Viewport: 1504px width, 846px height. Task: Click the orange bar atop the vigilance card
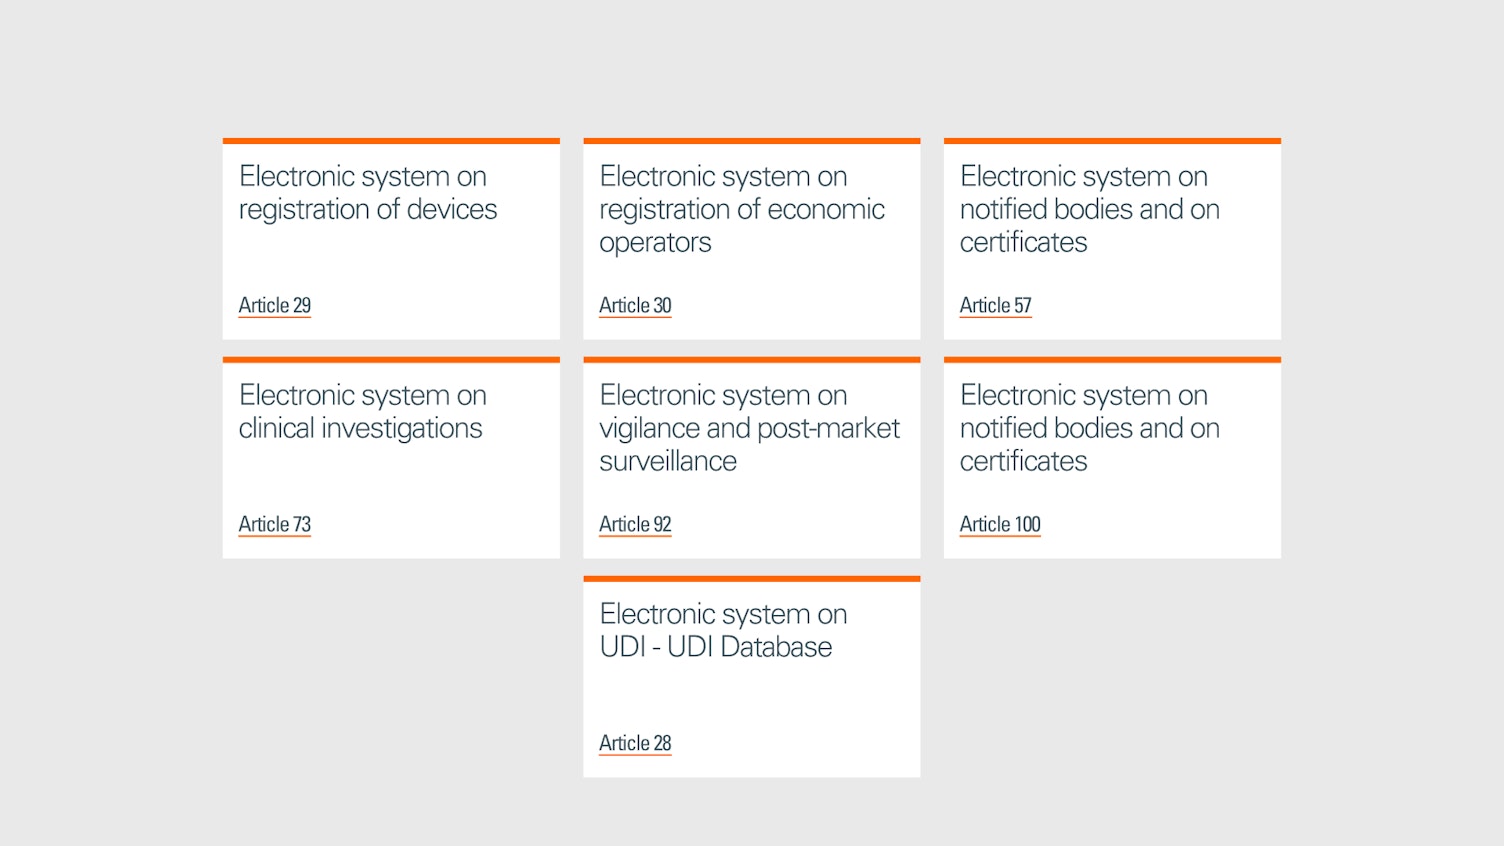pos(752,360)
